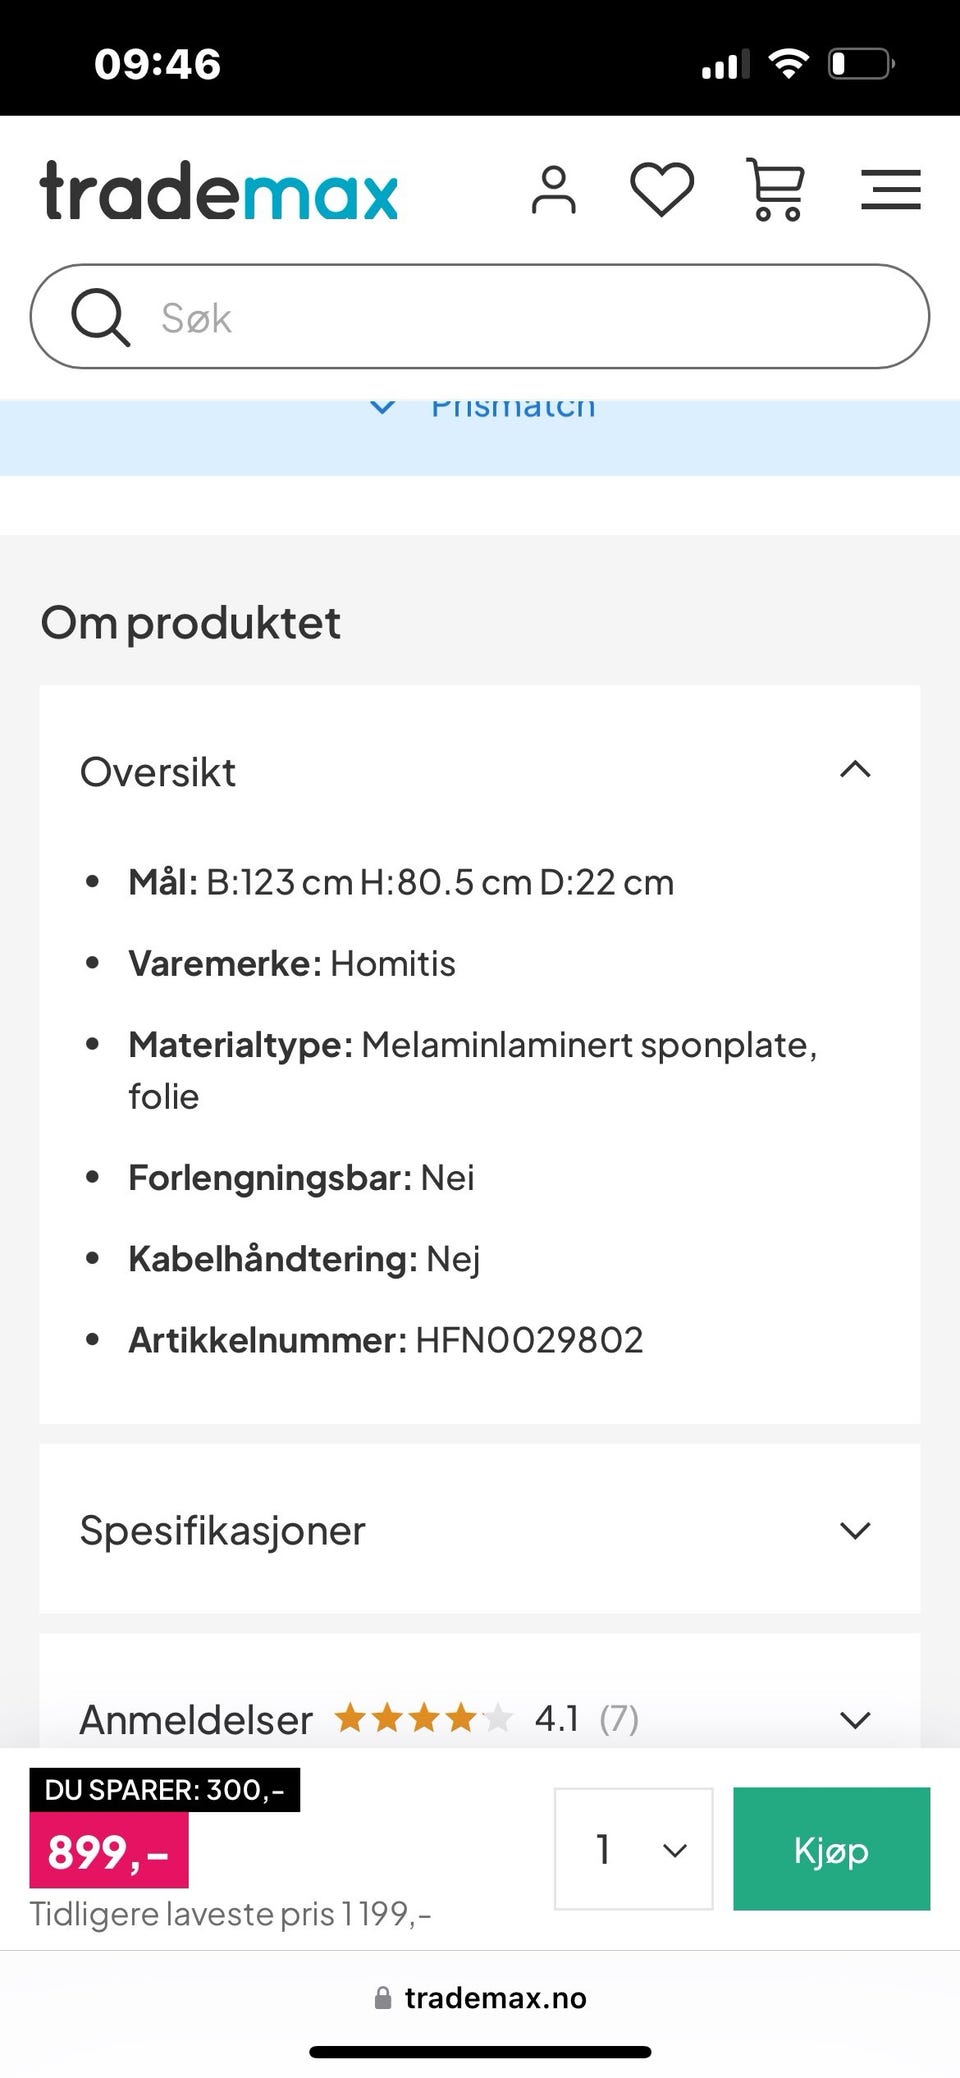
Task: Open the hamburger menu
Action: coord(890,189)
